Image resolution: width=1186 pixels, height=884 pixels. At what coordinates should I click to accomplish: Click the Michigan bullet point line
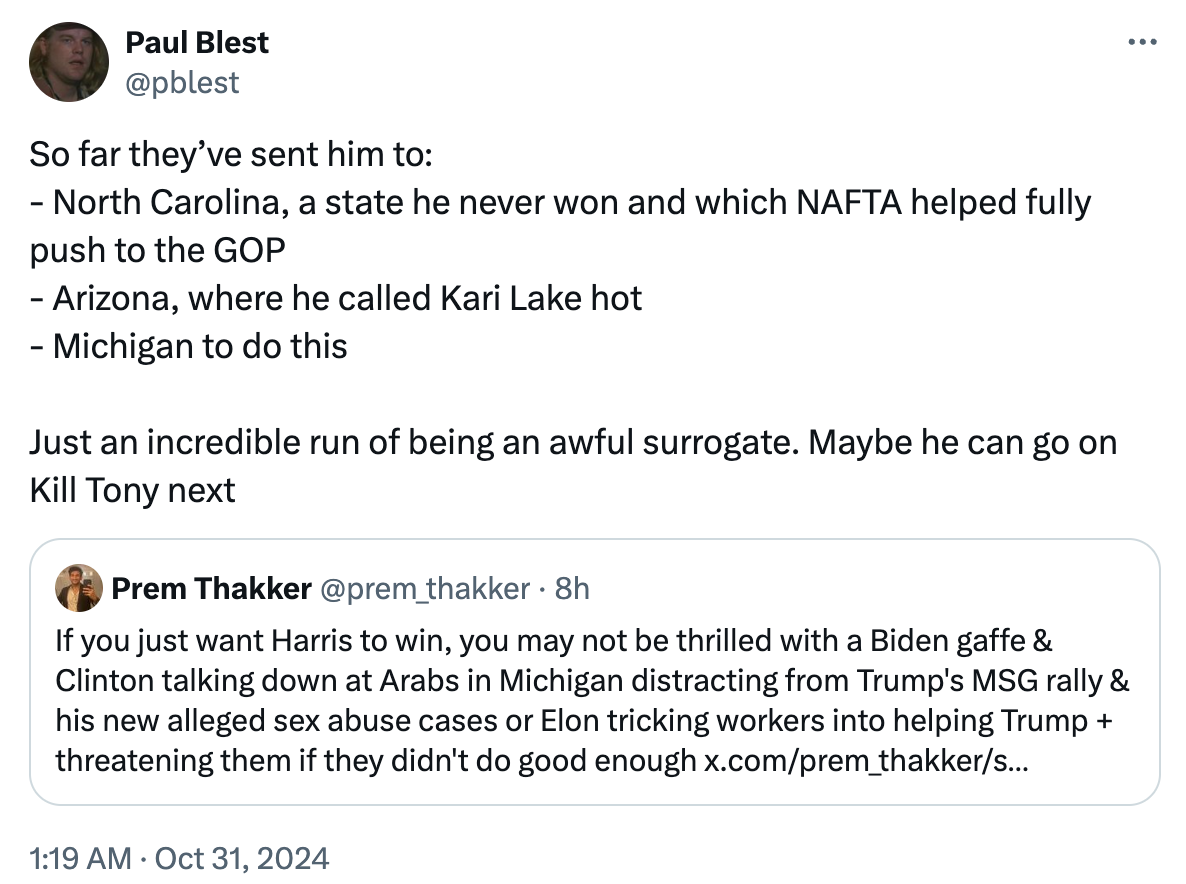coord(187,346)
